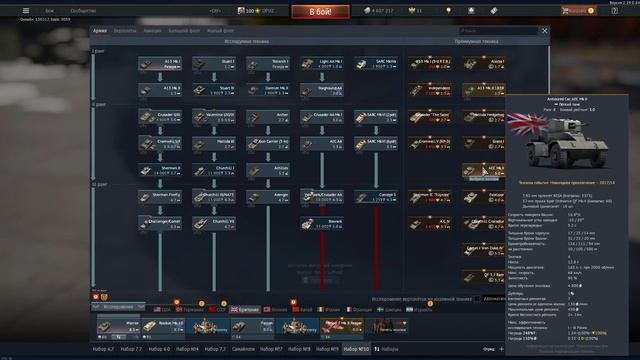This screenshot has width=640, height=360.
Task: Select Sherman II tank
Action: click(160, 170)
